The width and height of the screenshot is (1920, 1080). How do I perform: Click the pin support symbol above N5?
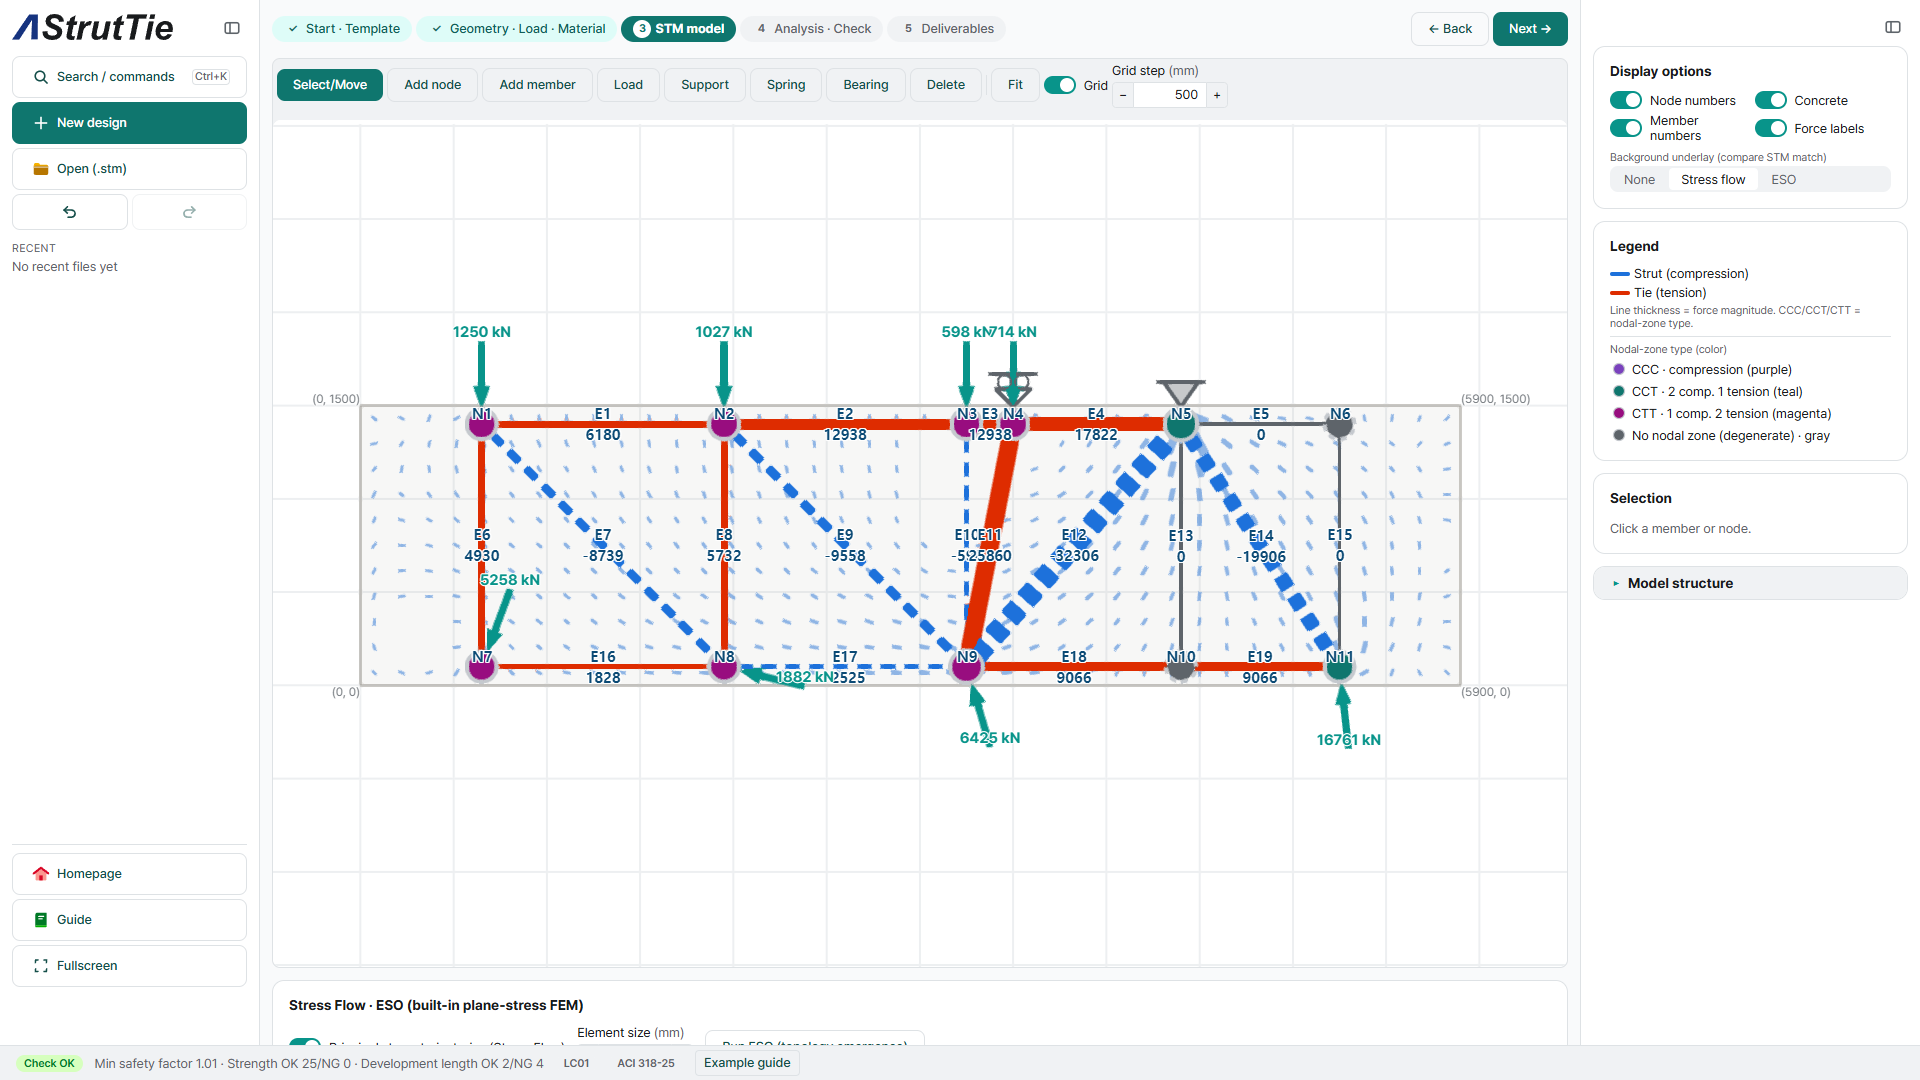pos(1181,391)
